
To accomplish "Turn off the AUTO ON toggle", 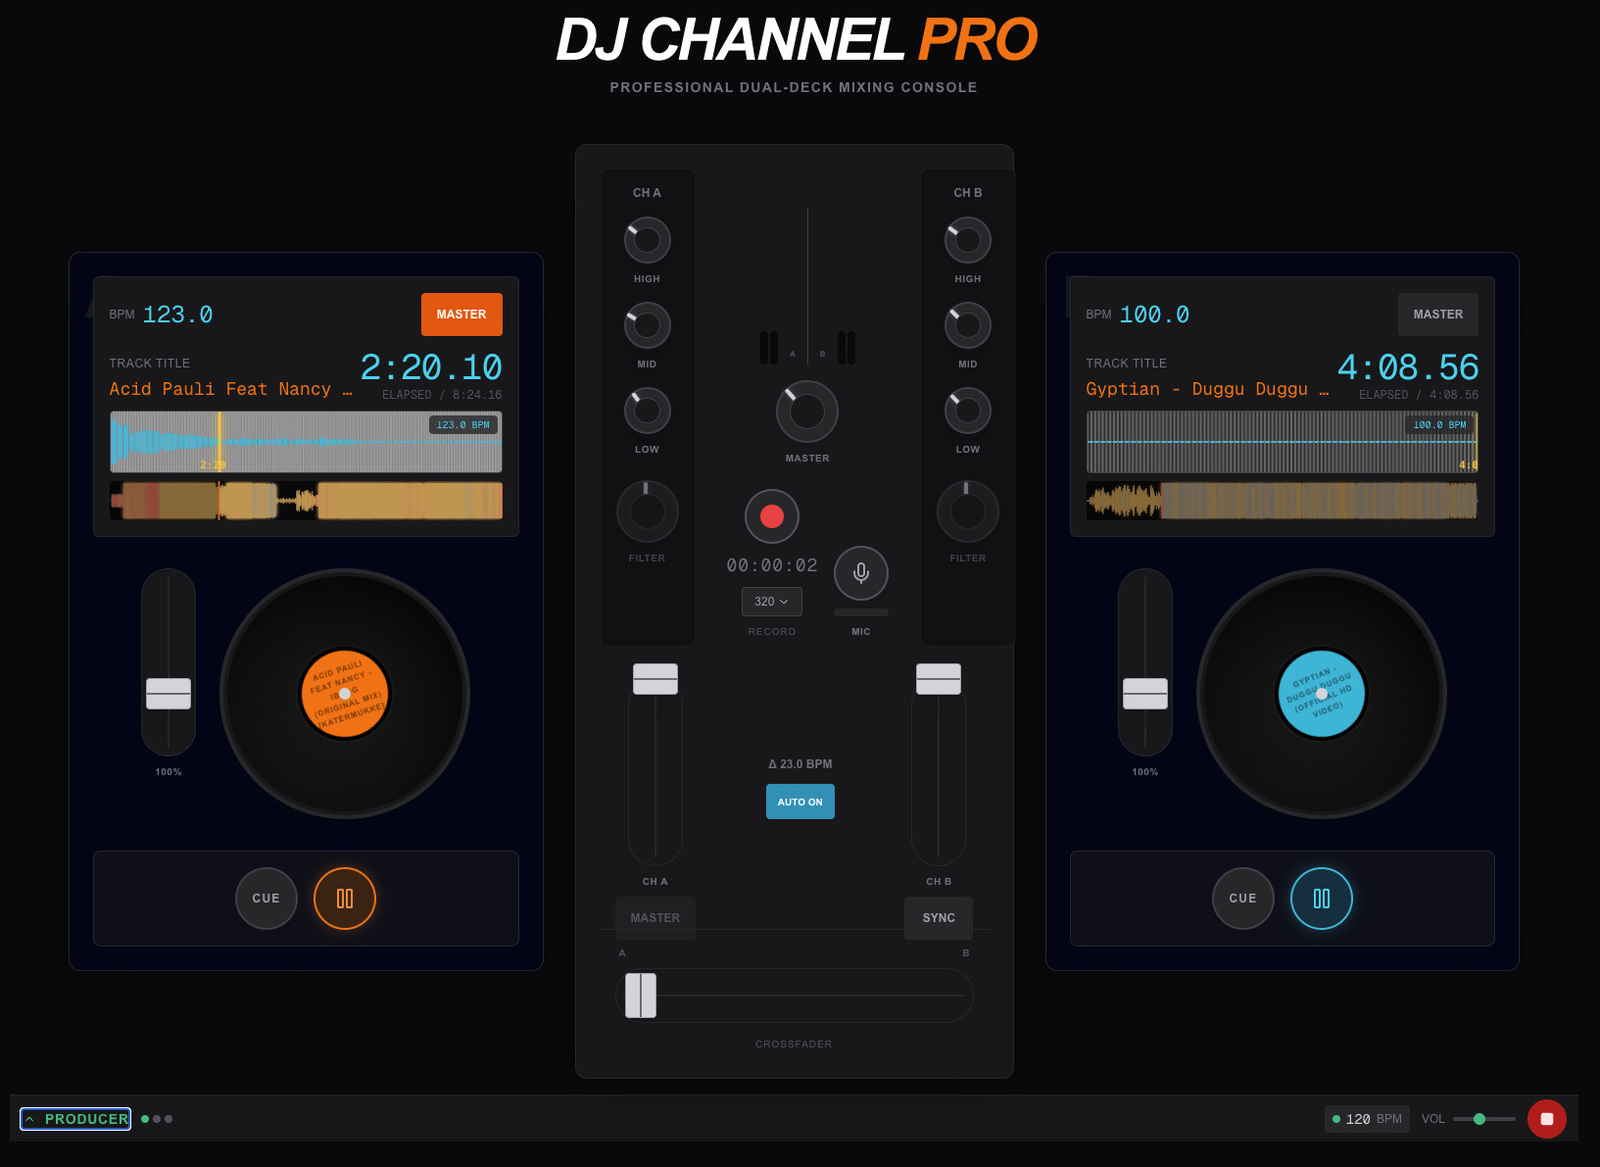I will 800,802.
